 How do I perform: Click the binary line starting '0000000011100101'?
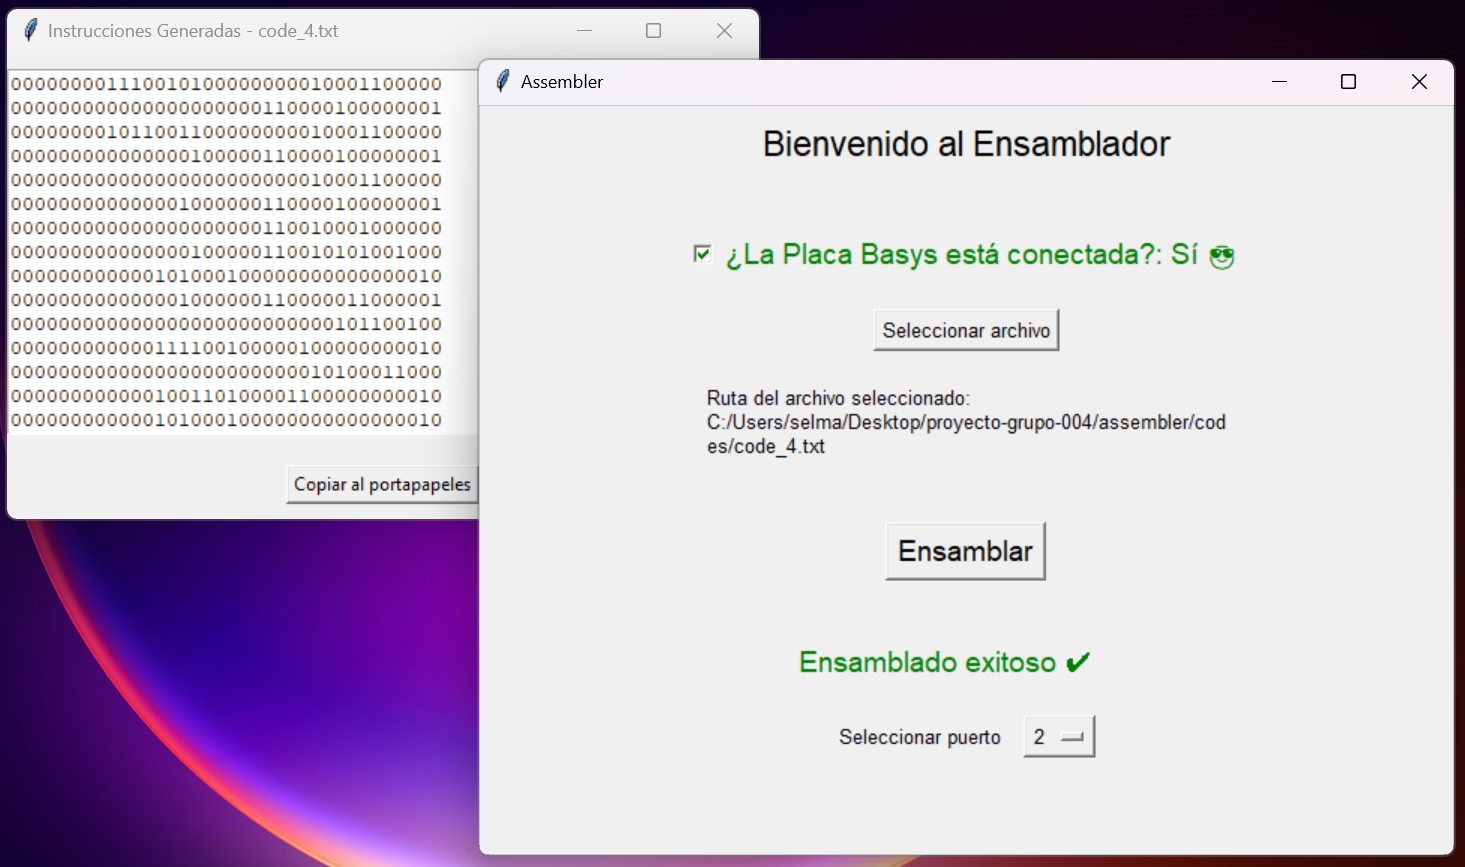pyautogui.click(x=226, y=84)
